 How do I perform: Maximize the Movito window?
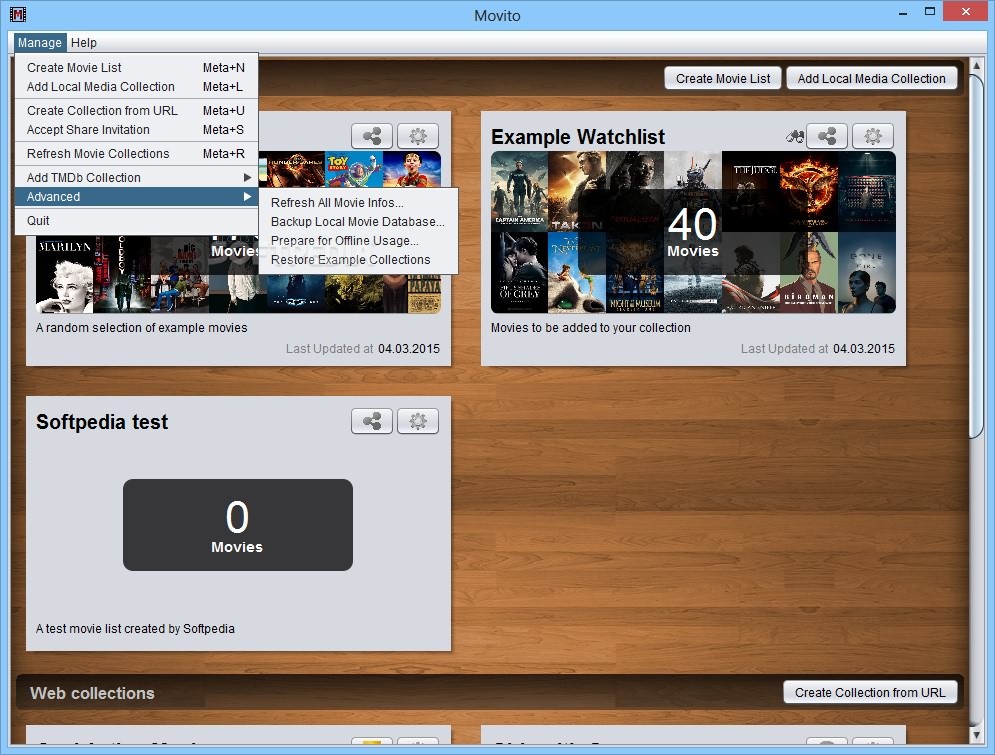click(x=930, y=12)
